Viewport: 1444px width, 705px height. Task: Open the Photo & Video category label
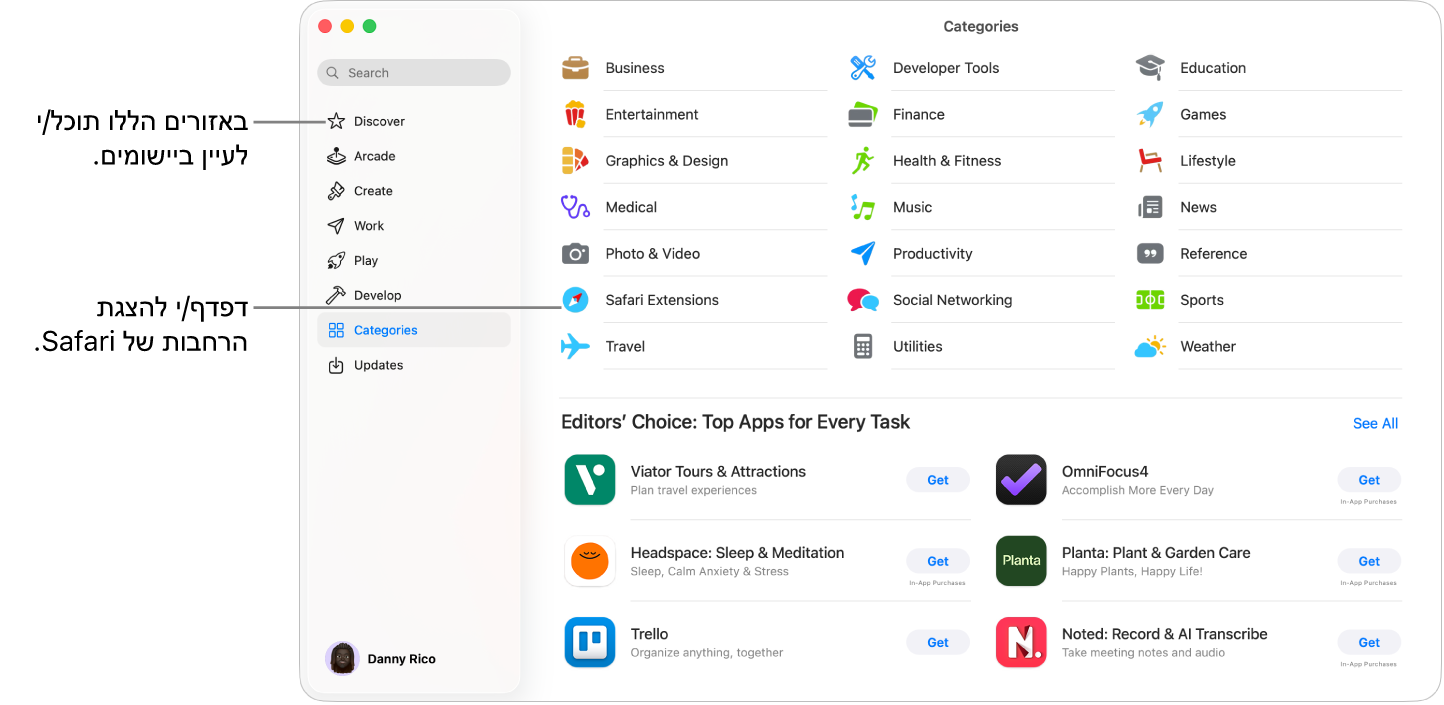point(653,254)
